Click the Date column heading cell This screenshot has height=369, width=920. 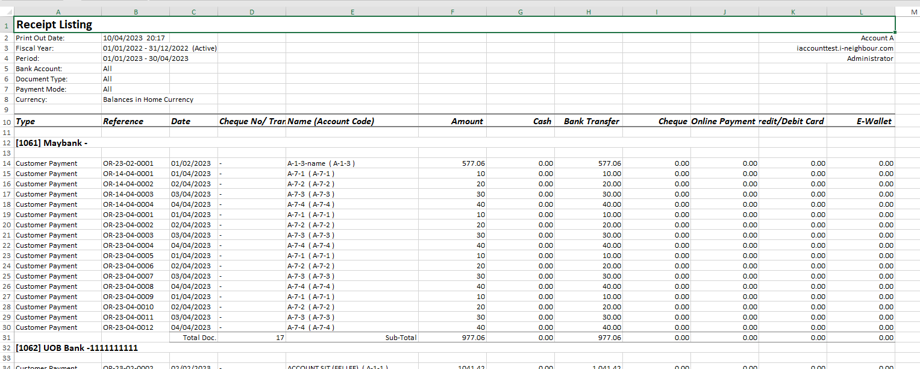pyautogui.click(x=193, y=121)
